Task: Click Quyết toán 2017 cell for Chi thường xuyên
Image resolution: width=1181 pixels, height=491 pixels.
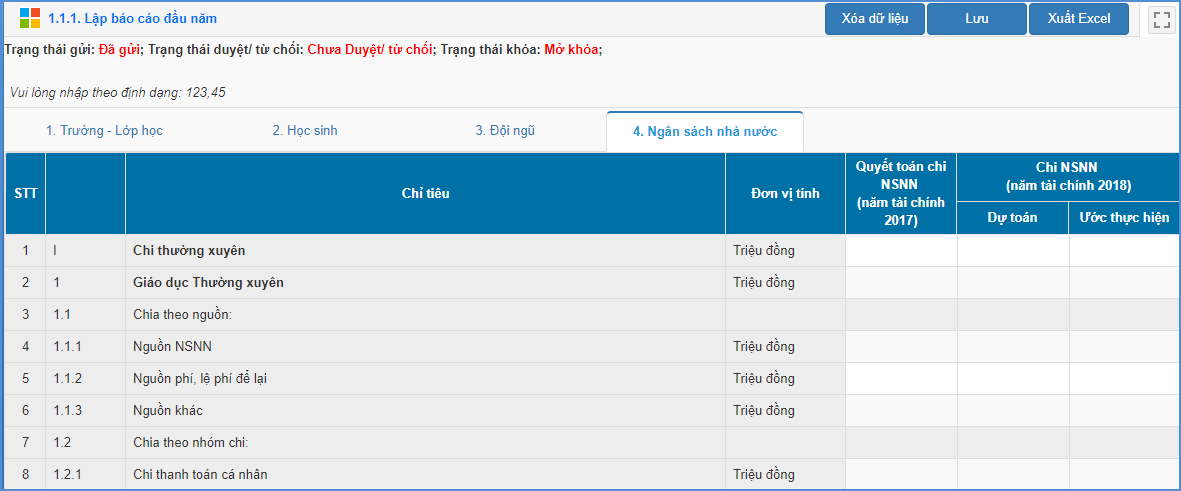Action: [x=901, y=251]
